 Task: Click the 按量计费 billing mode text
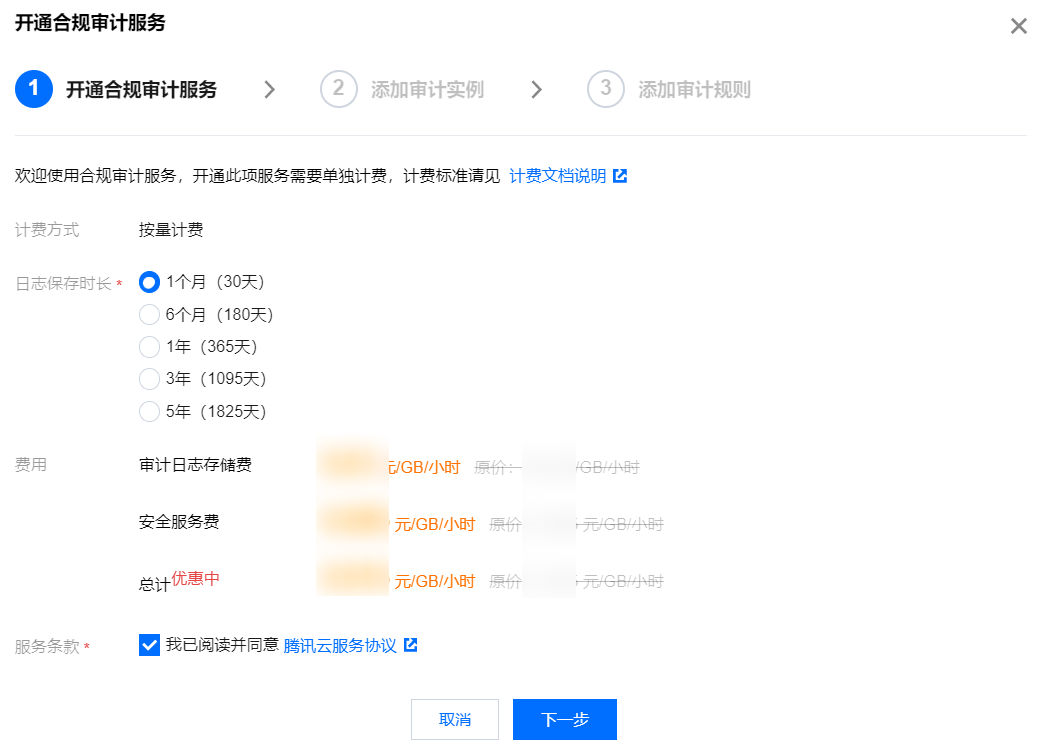point(171,230)
